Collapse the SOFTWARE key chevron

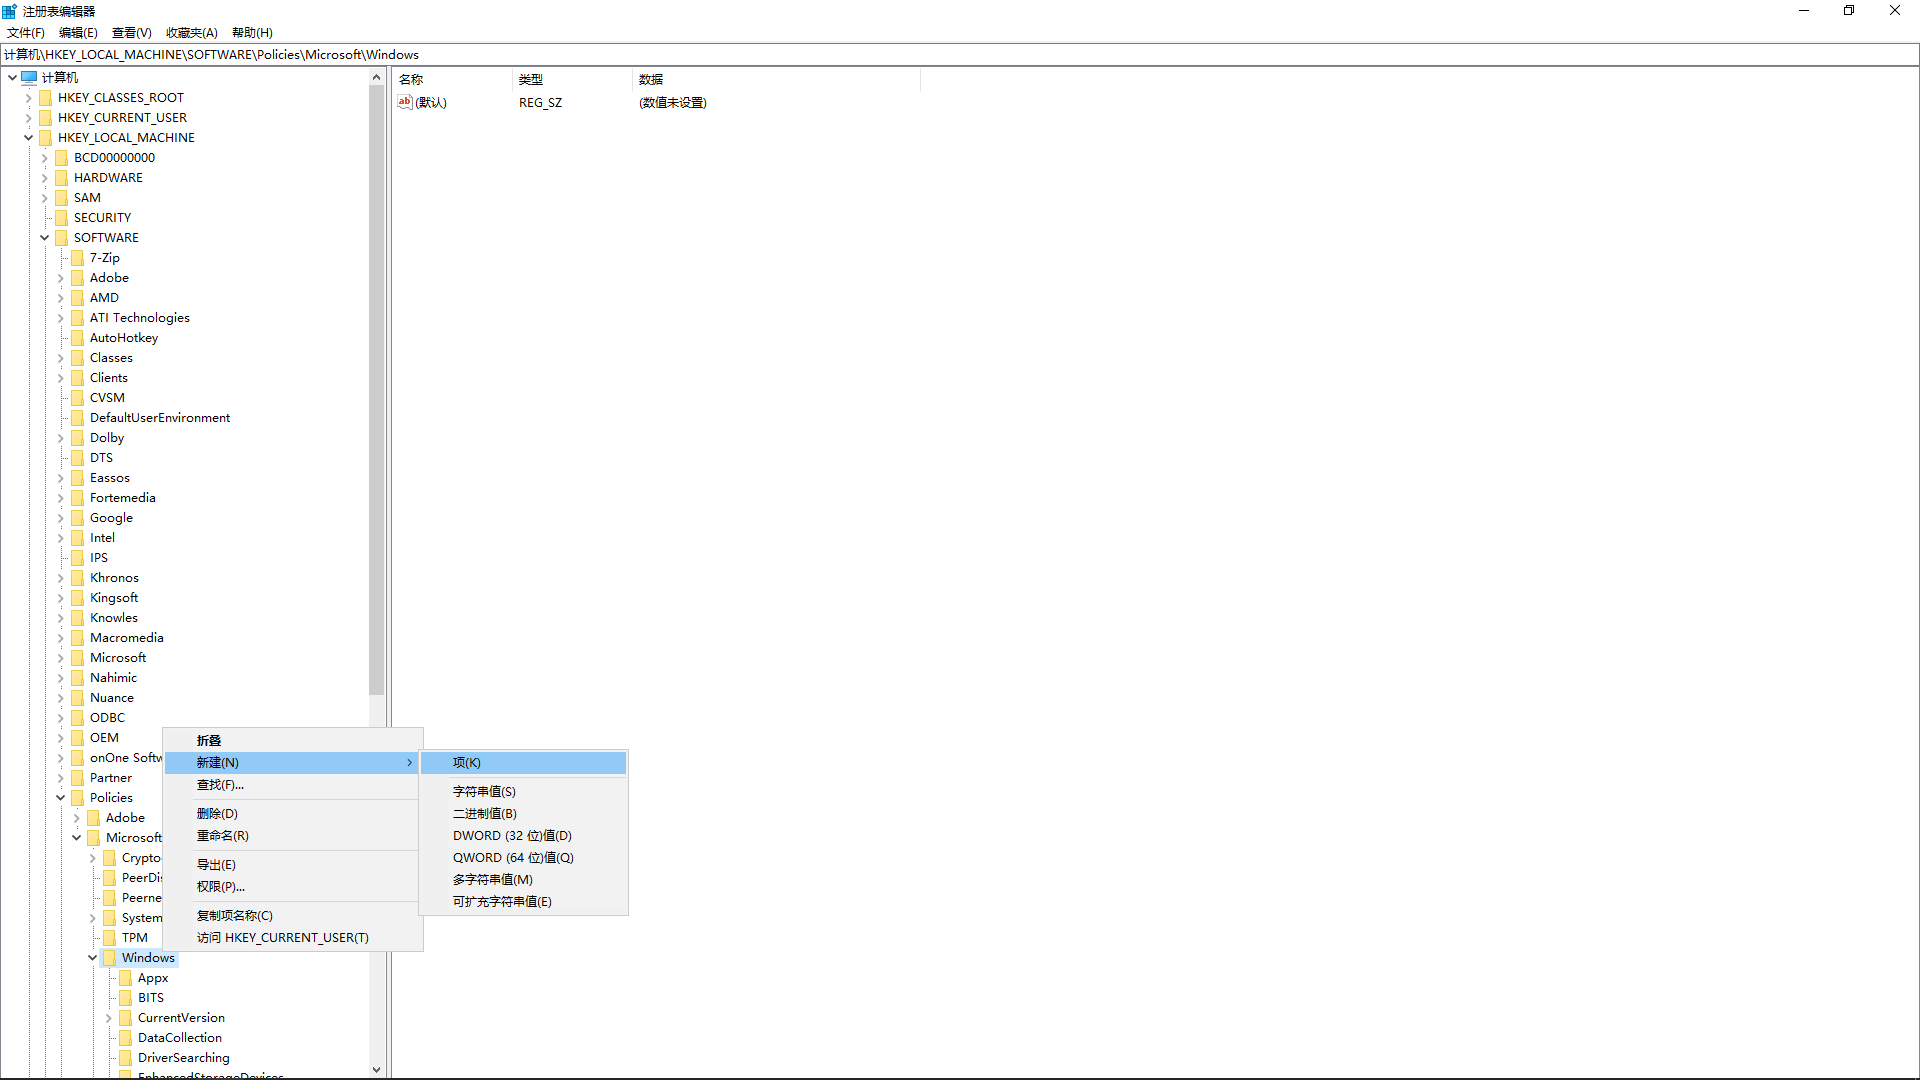(44, 237)
